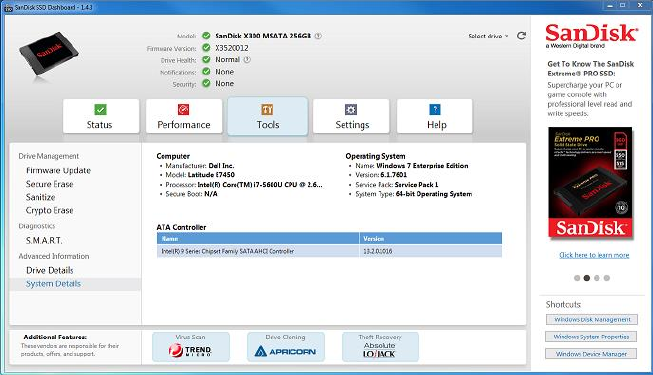The image size is (653, 375).
Task: Click the green check icon beside Firmware Version
Action: (x=206, y=48)
